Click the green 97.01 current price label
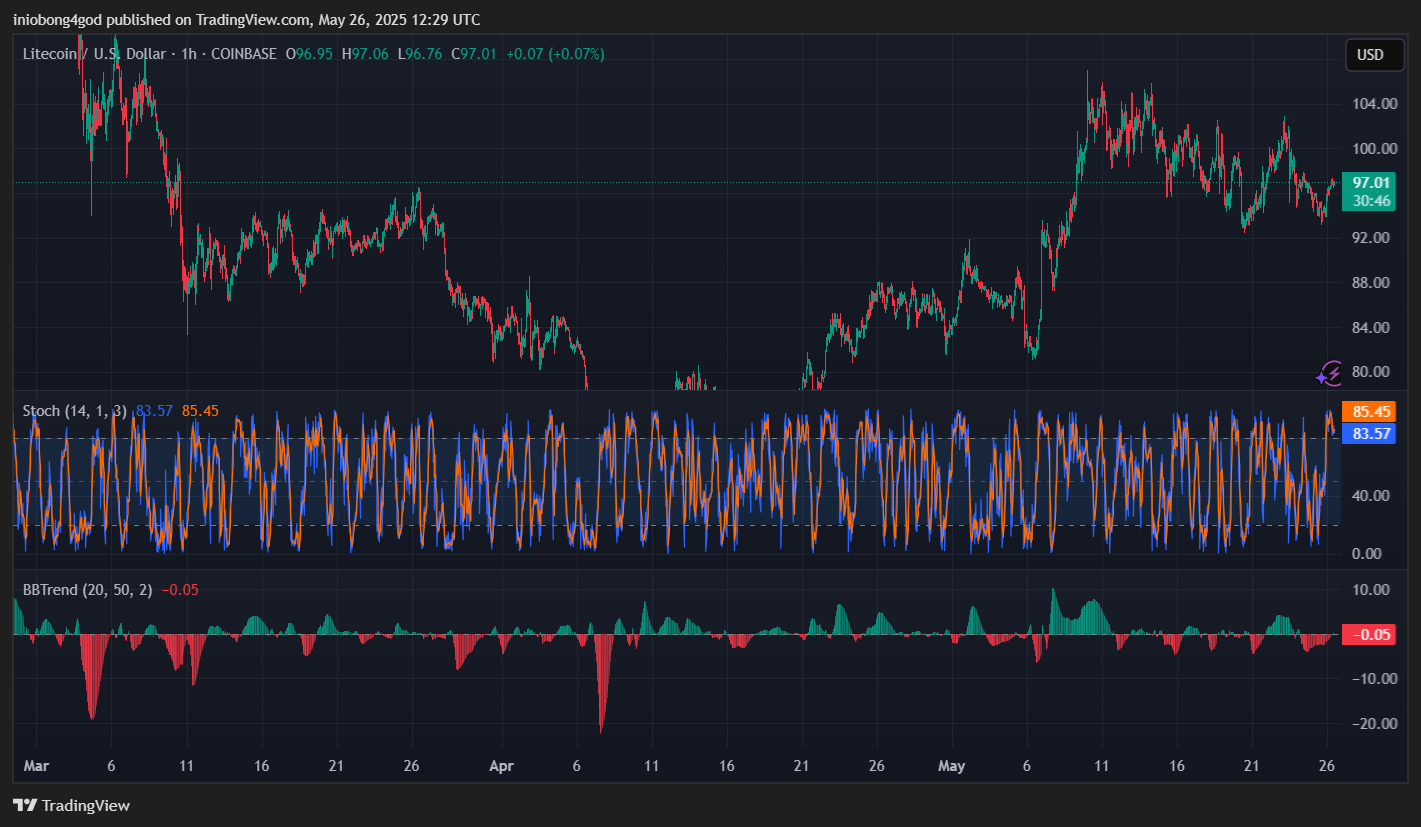 (x=1371, y=182)
